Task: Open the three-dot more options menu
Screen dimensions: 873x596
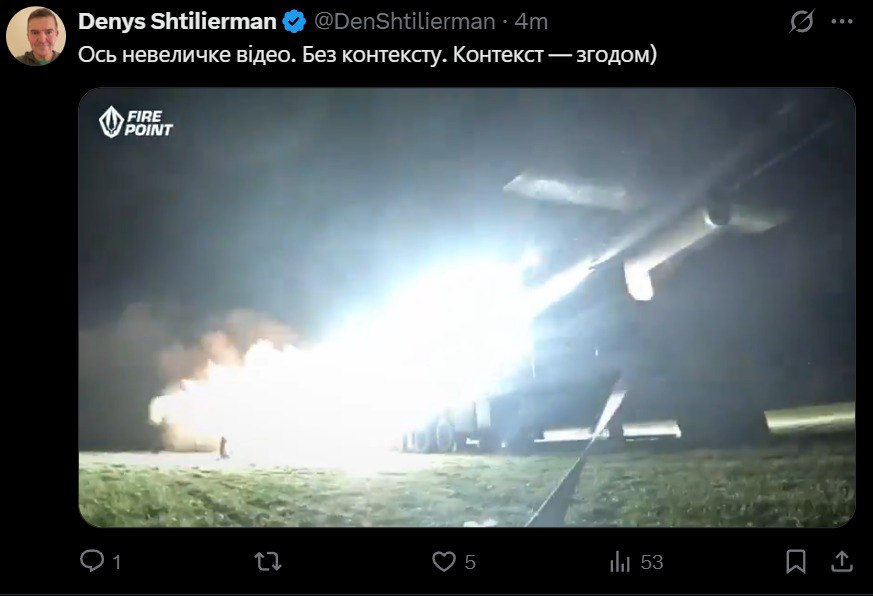Action: 842,22
